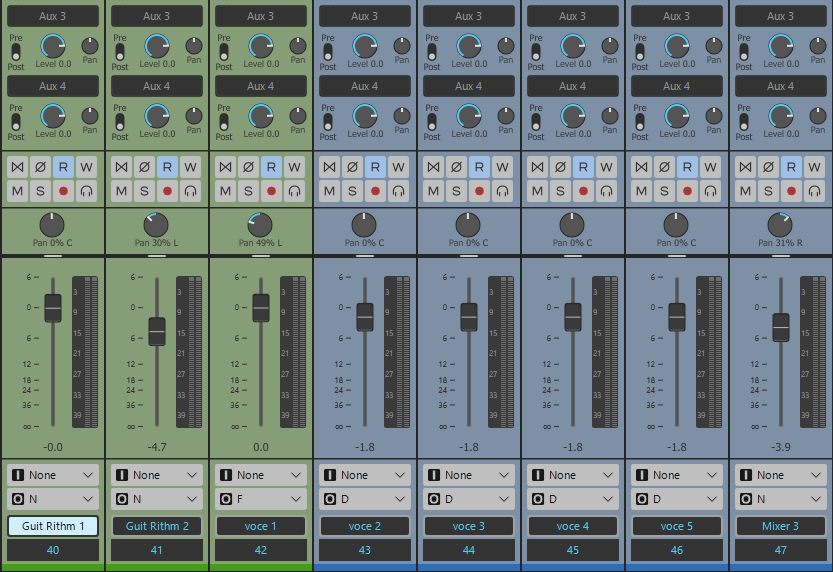Turn on input monitoring for Mixer 3
This screenshot has height=572, width=833.
tap(815, 190)
